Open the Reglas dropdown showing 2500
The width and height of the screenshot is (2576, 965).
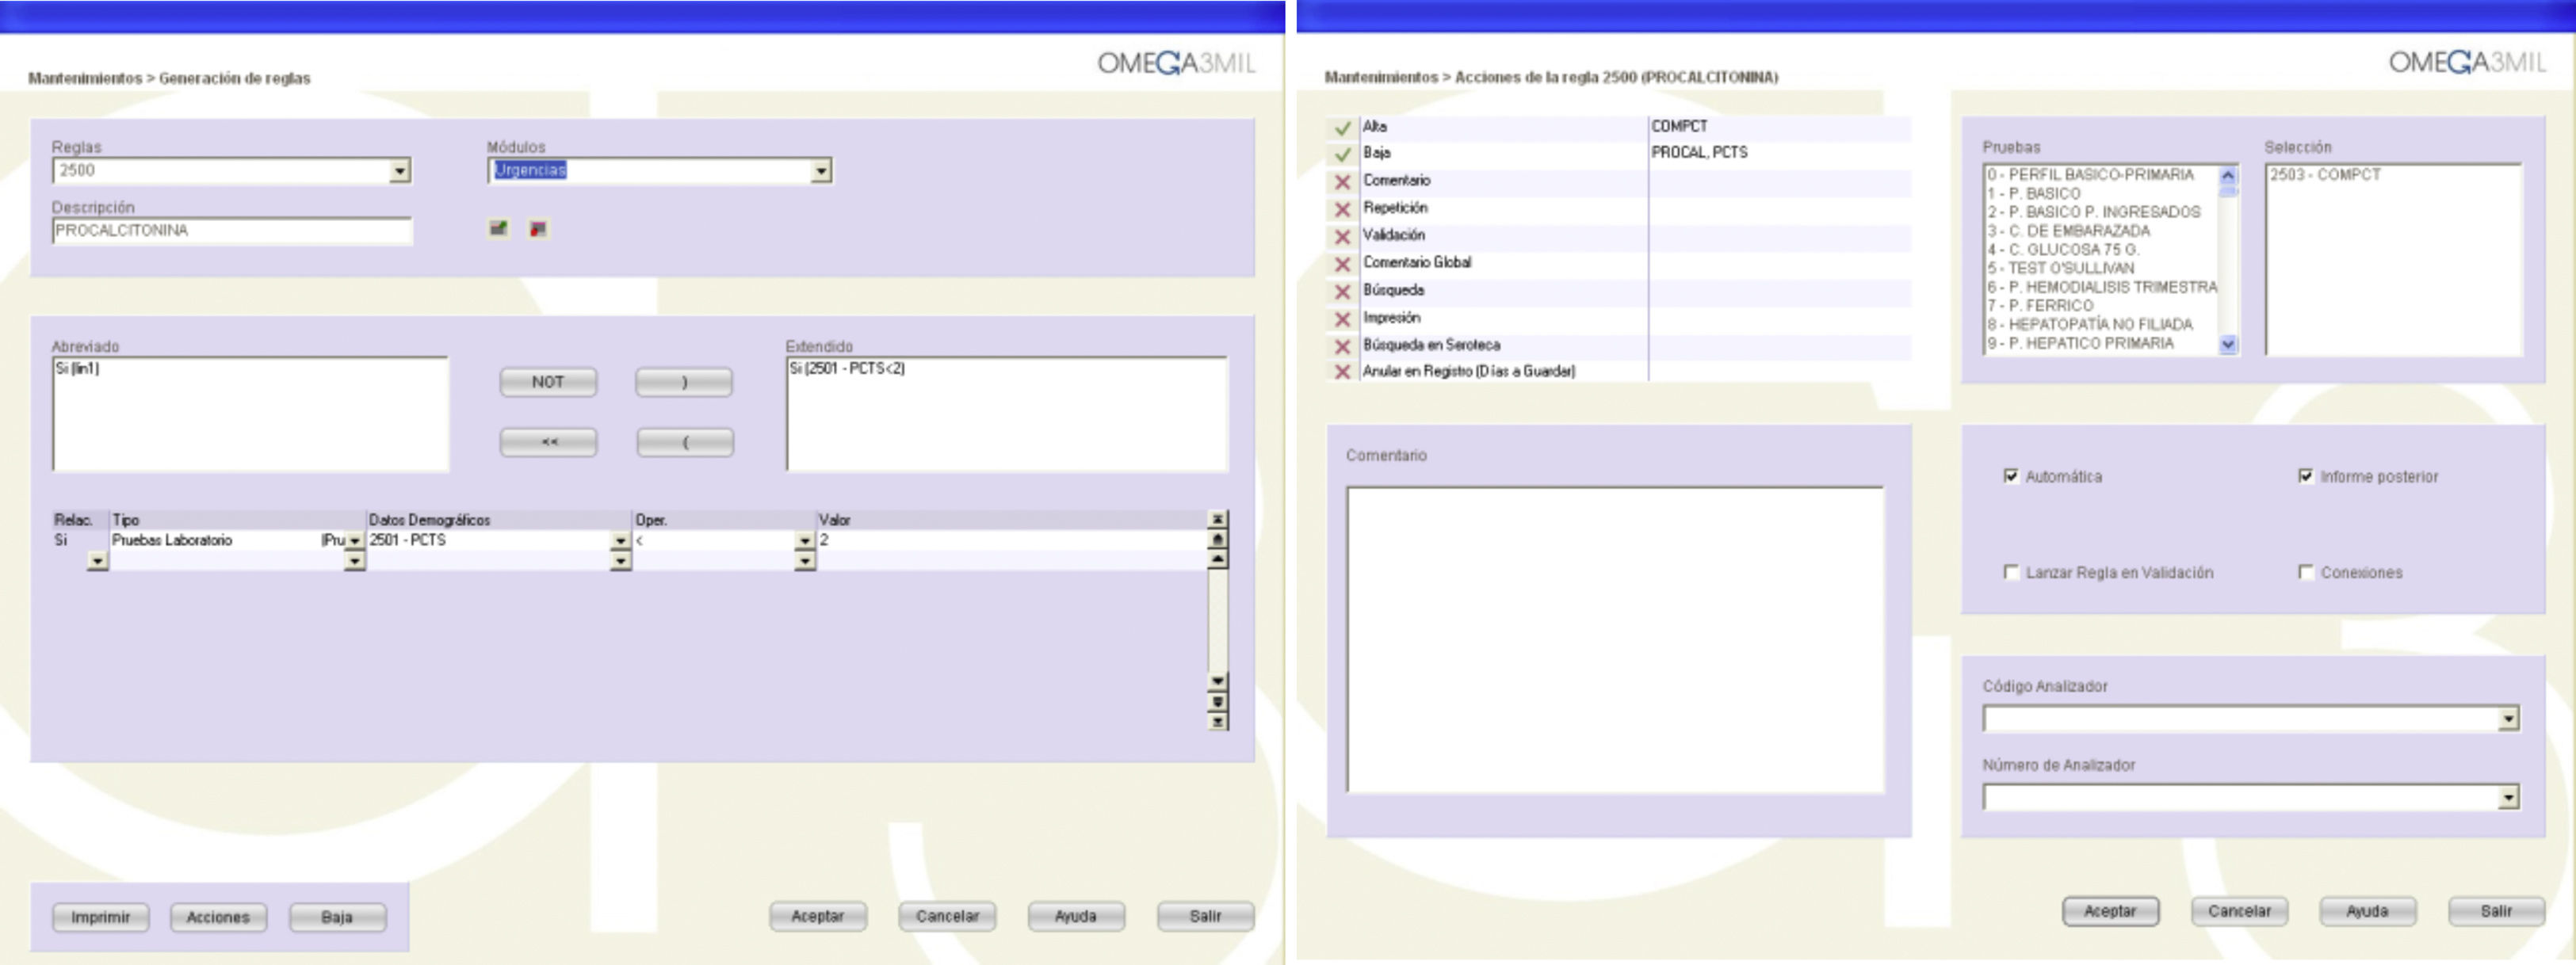[400, 171]
